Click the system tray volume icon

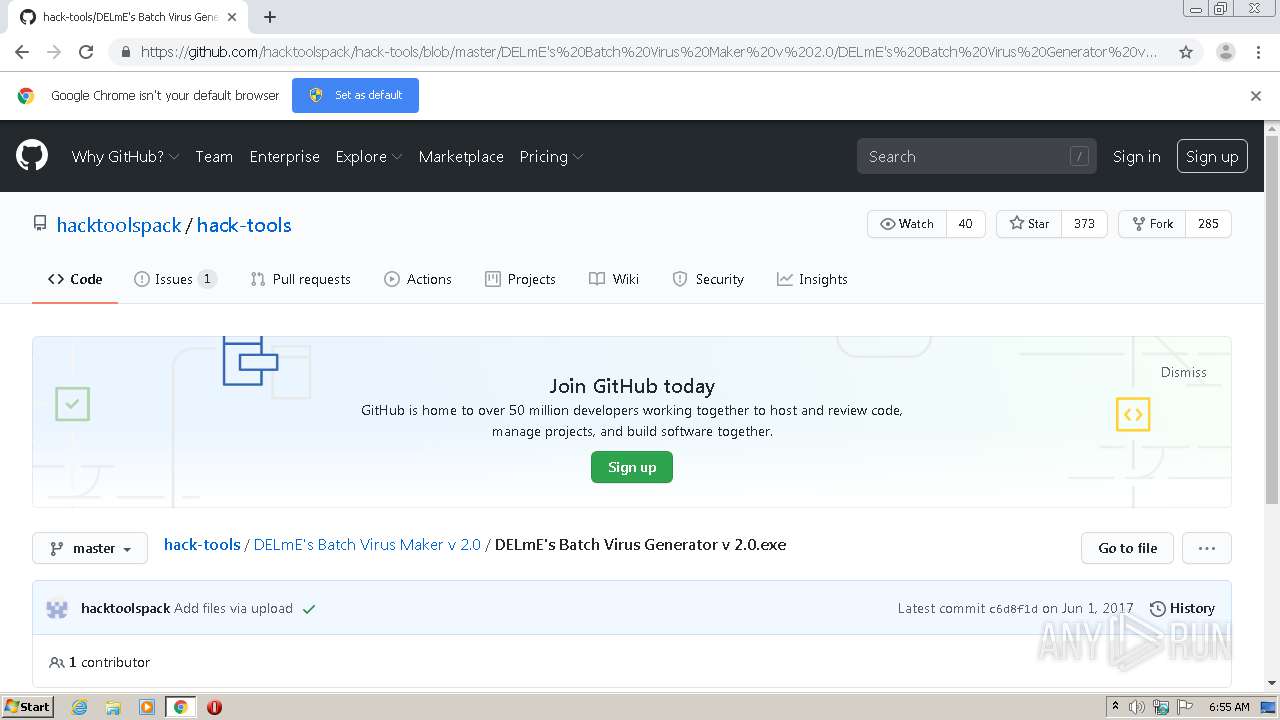[1137, 707]
